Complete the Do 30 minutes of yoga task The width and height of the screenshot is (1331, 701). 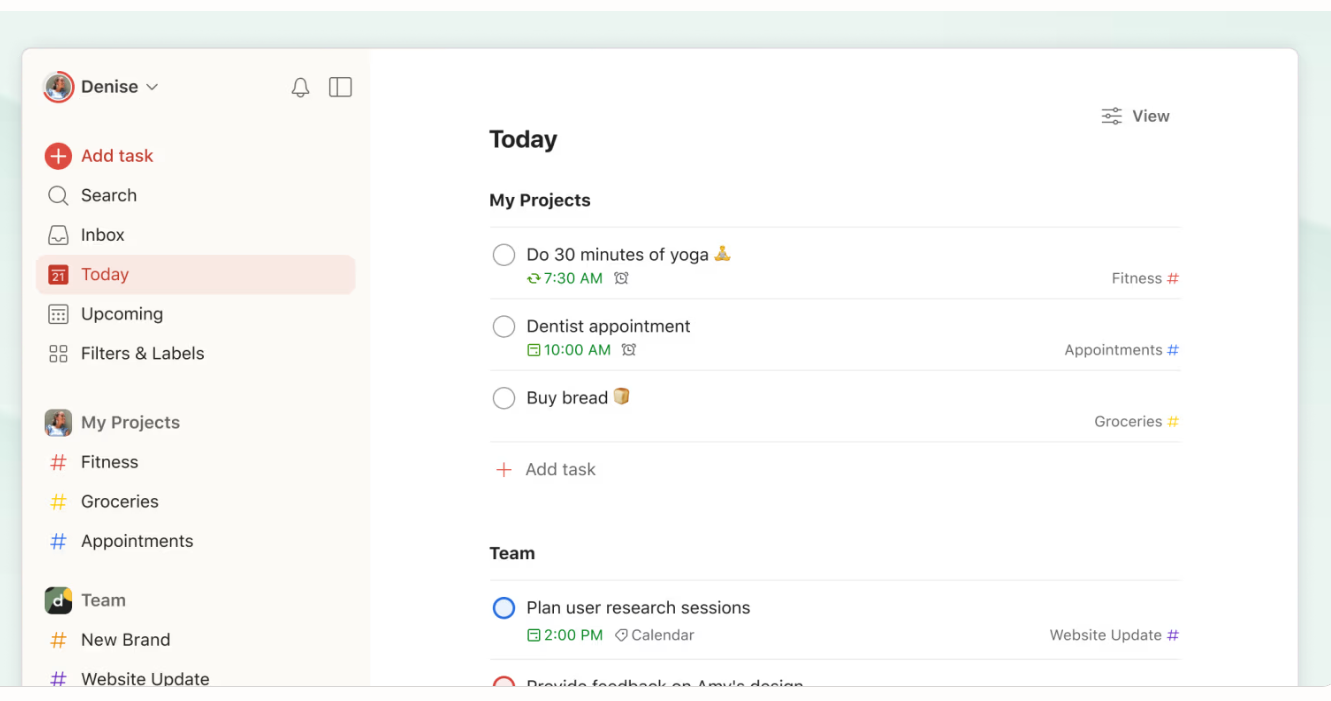(503, 254)
